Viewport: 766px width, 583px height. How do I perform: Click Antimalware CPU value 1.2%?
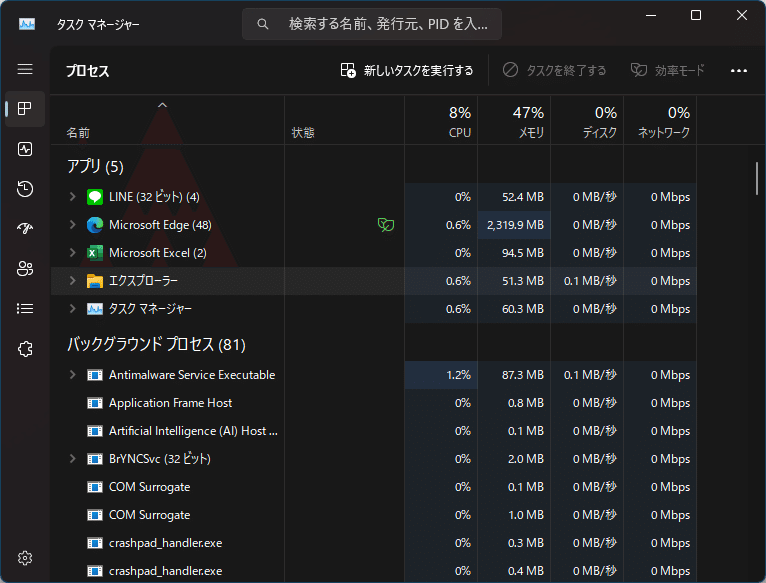coord(458,375)
